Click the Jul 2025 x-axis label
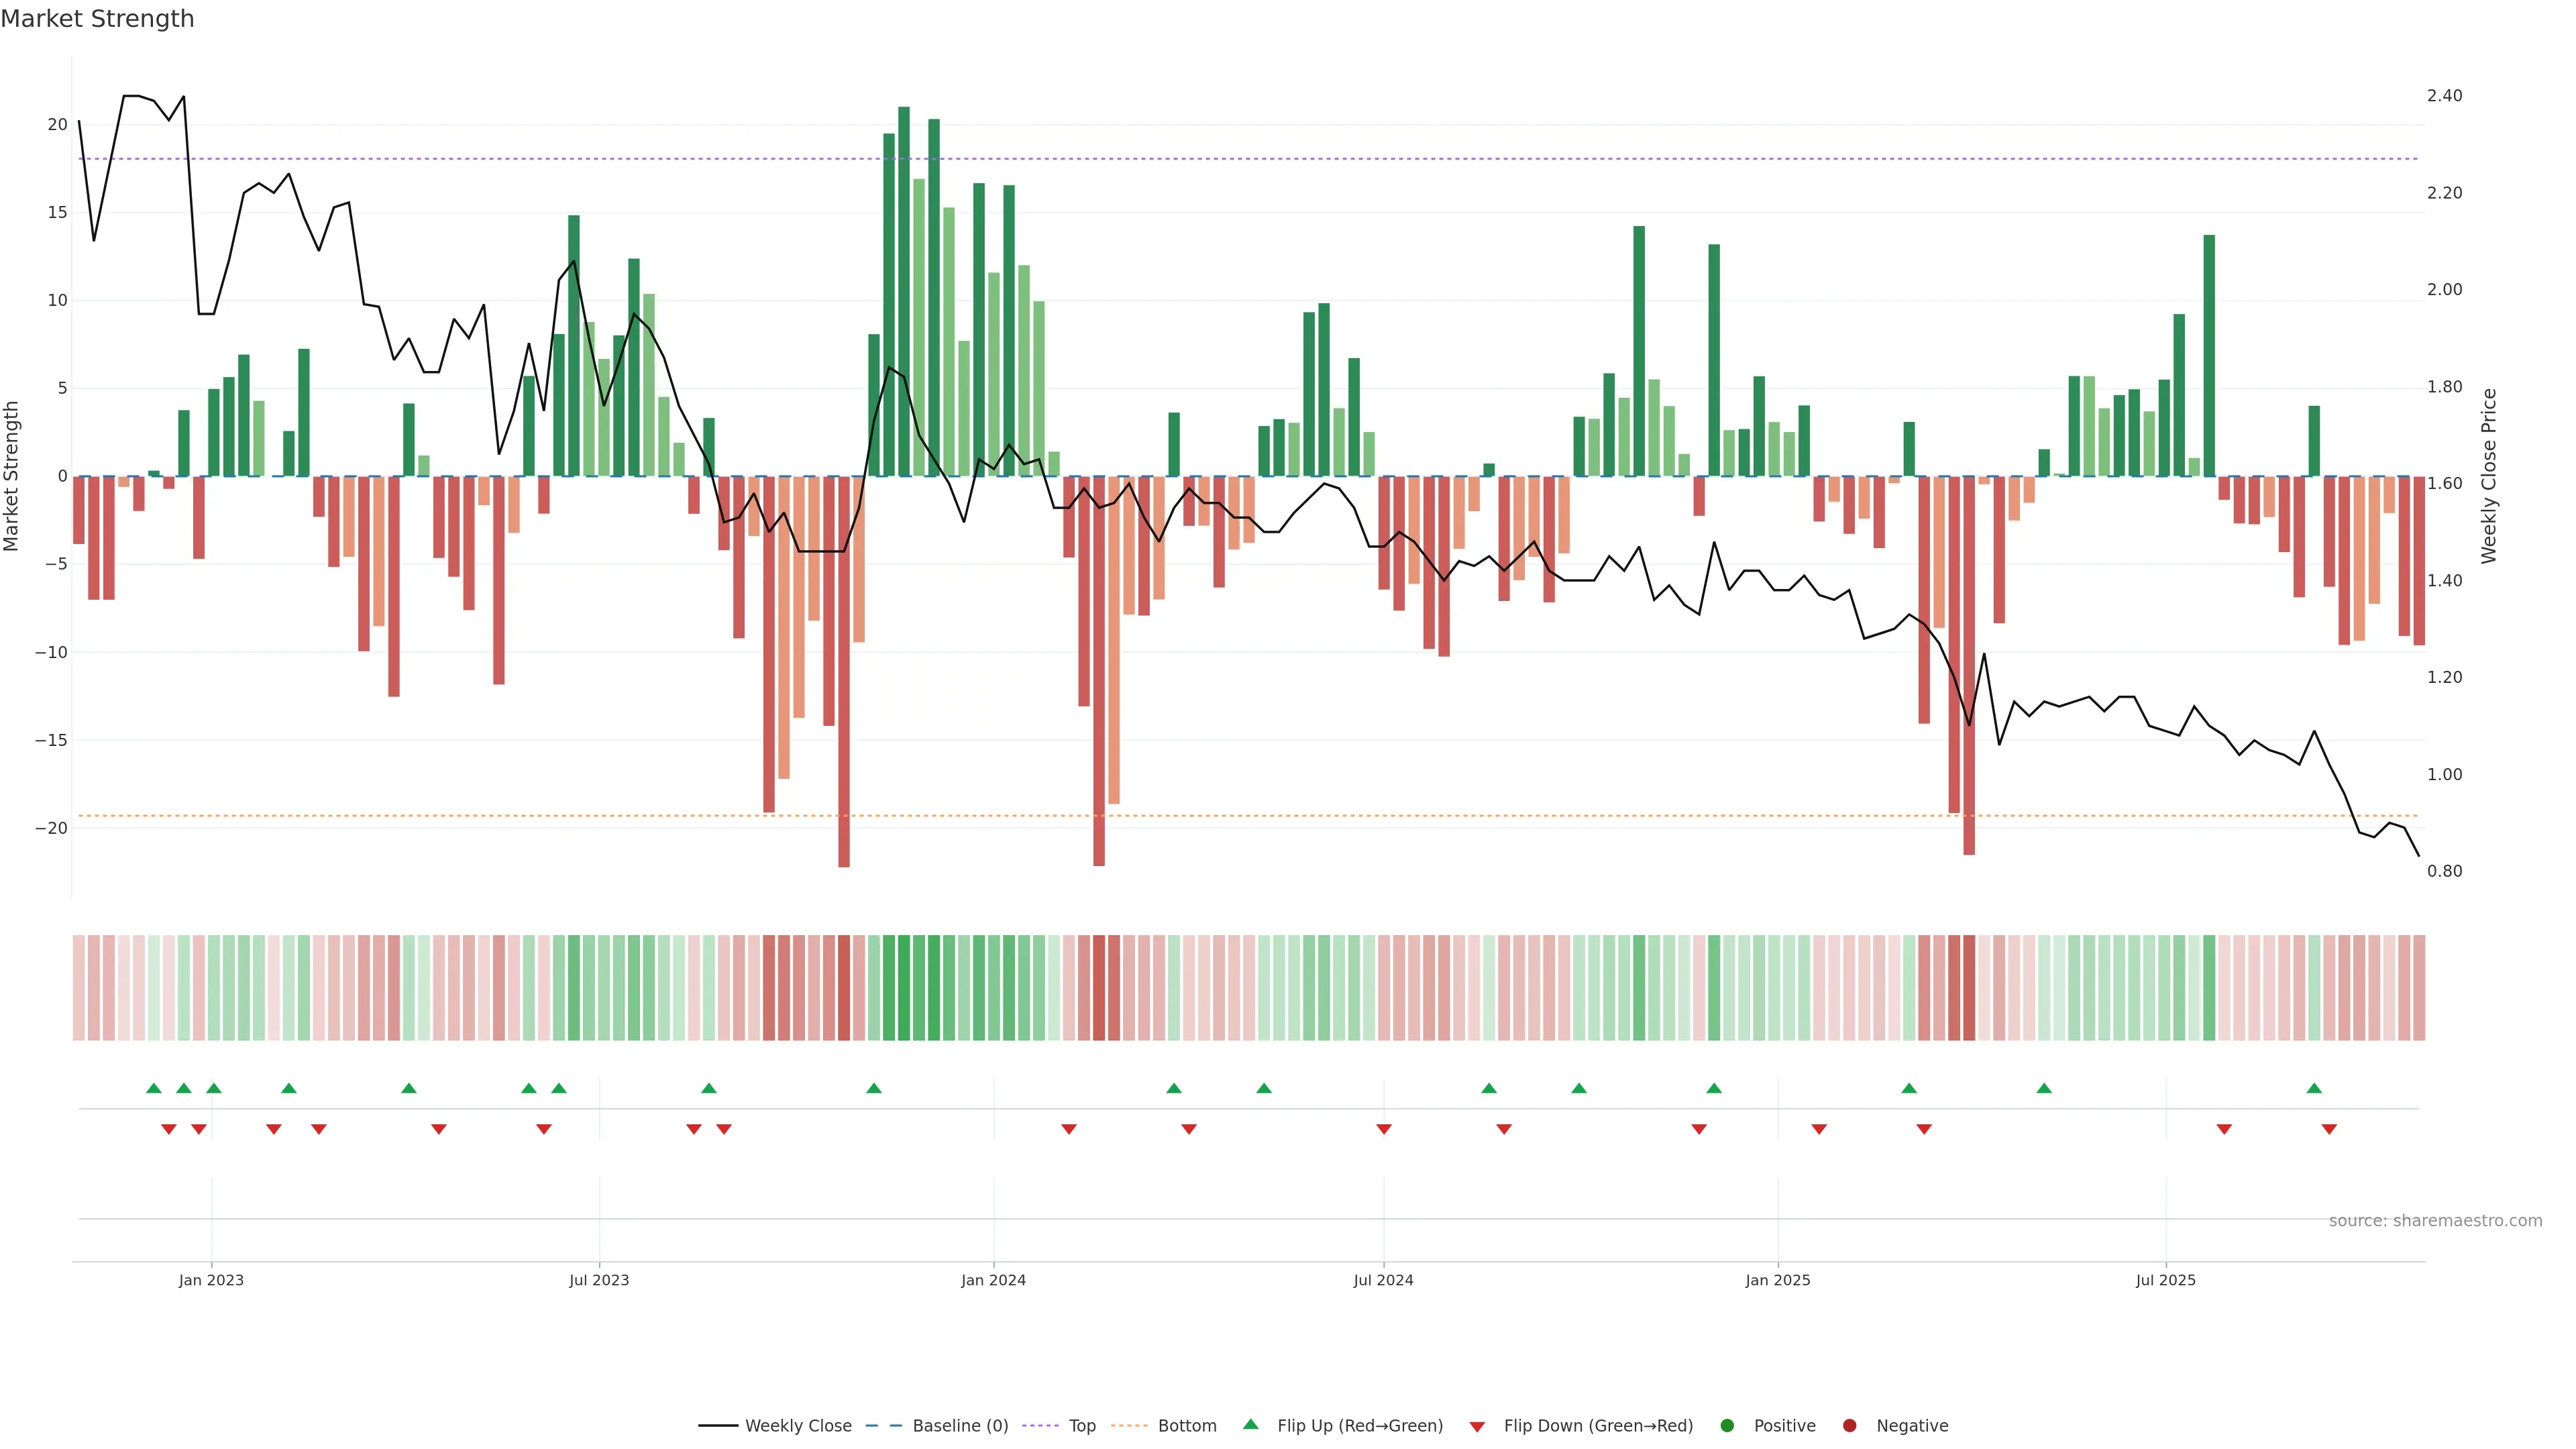This screenshot has width=2576, height=1449. pyautogui.click(x=2165, y=1280)
